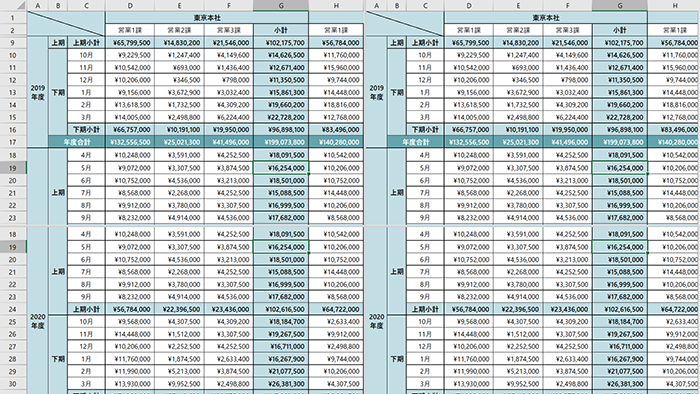700x394 pixels.
Task: Select column E header in the right pane
Action: (x=518, y=5)
